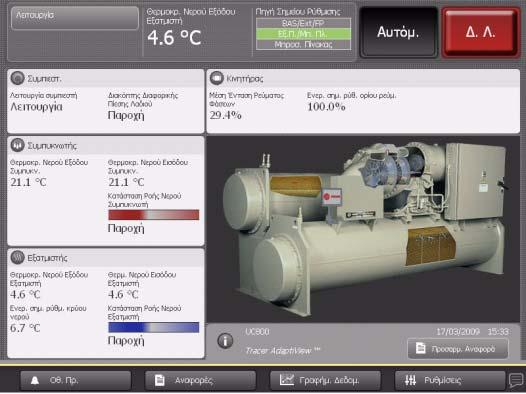
Task: Click the condenser icon beside Συμπυκνωτής
Action: coord(17,145)
